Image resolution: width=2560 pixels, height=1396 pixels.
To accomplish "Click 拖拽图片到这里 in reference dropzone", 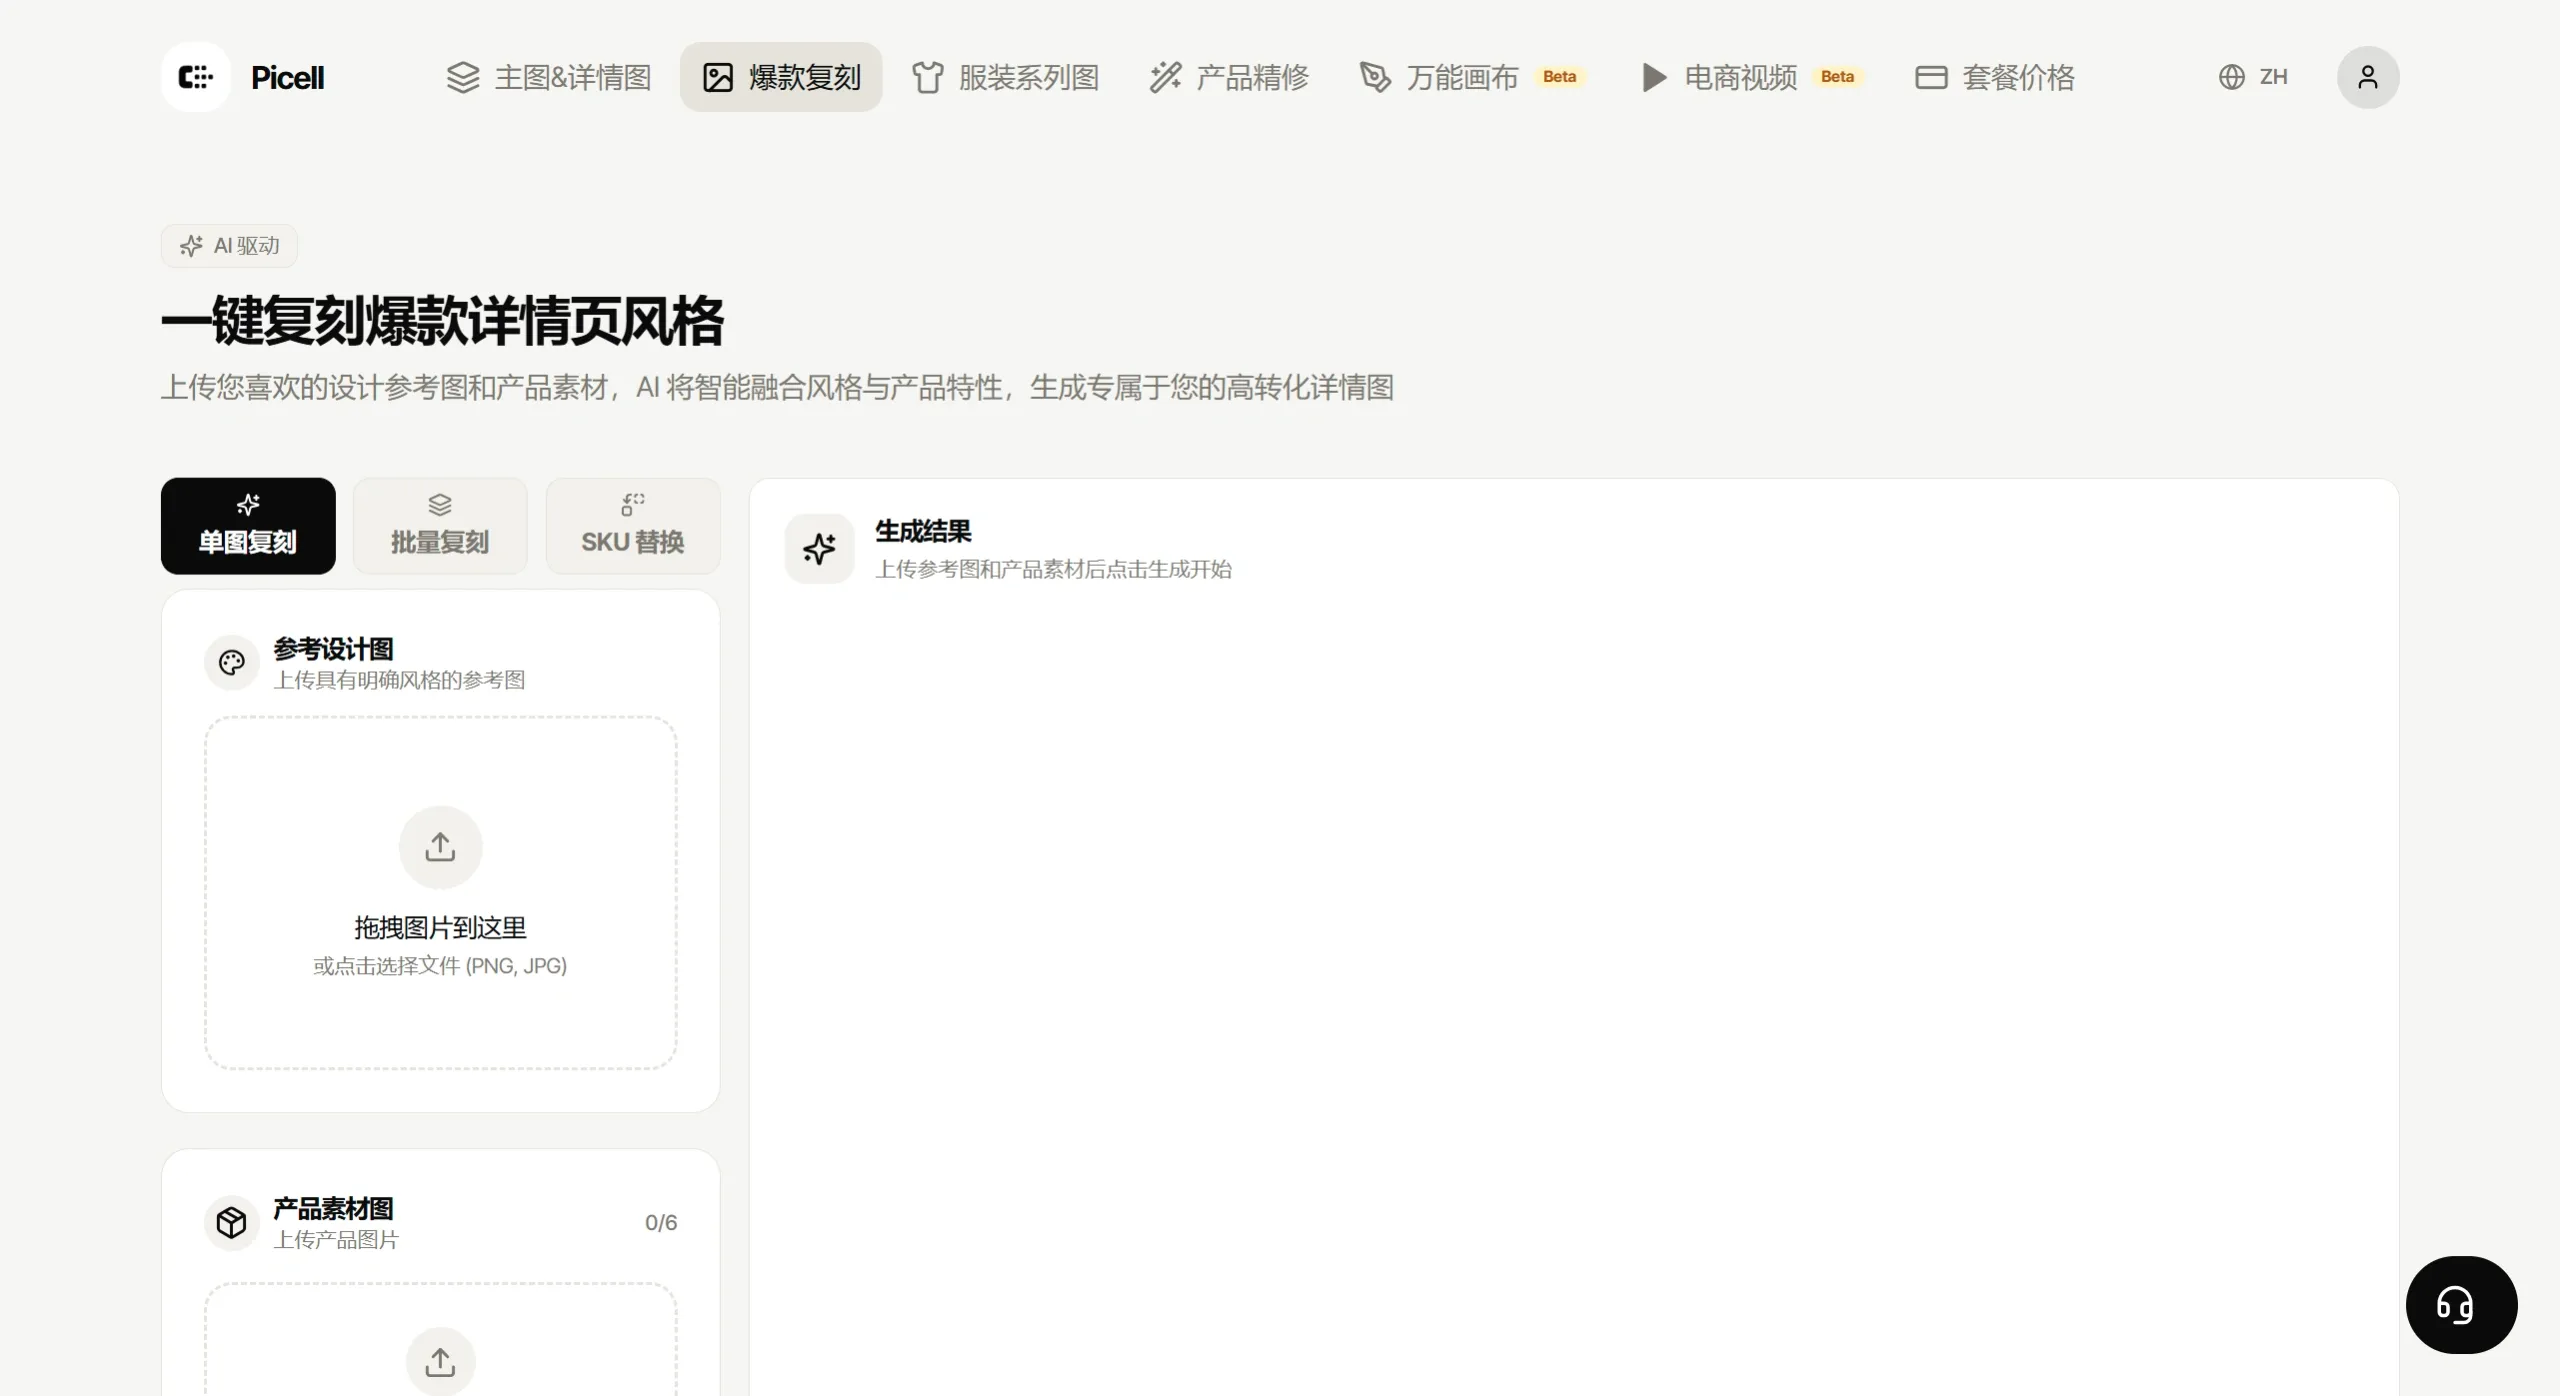I will 440,928.
